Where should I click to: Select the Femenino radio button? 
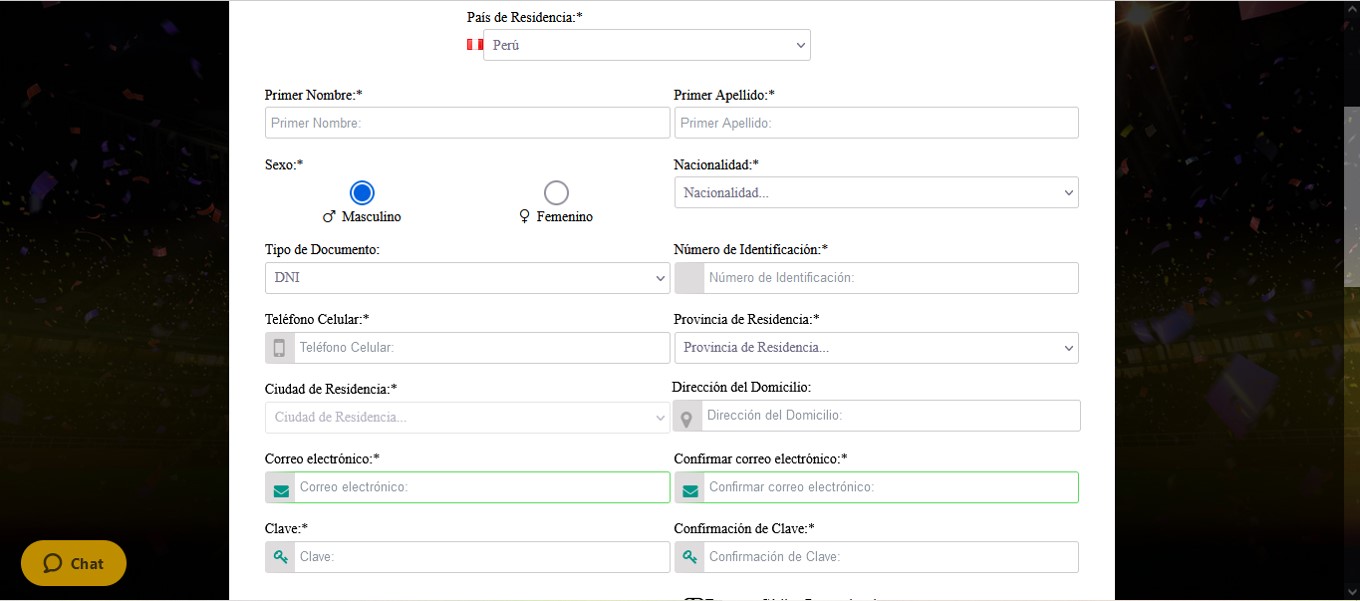click(556, 193)
